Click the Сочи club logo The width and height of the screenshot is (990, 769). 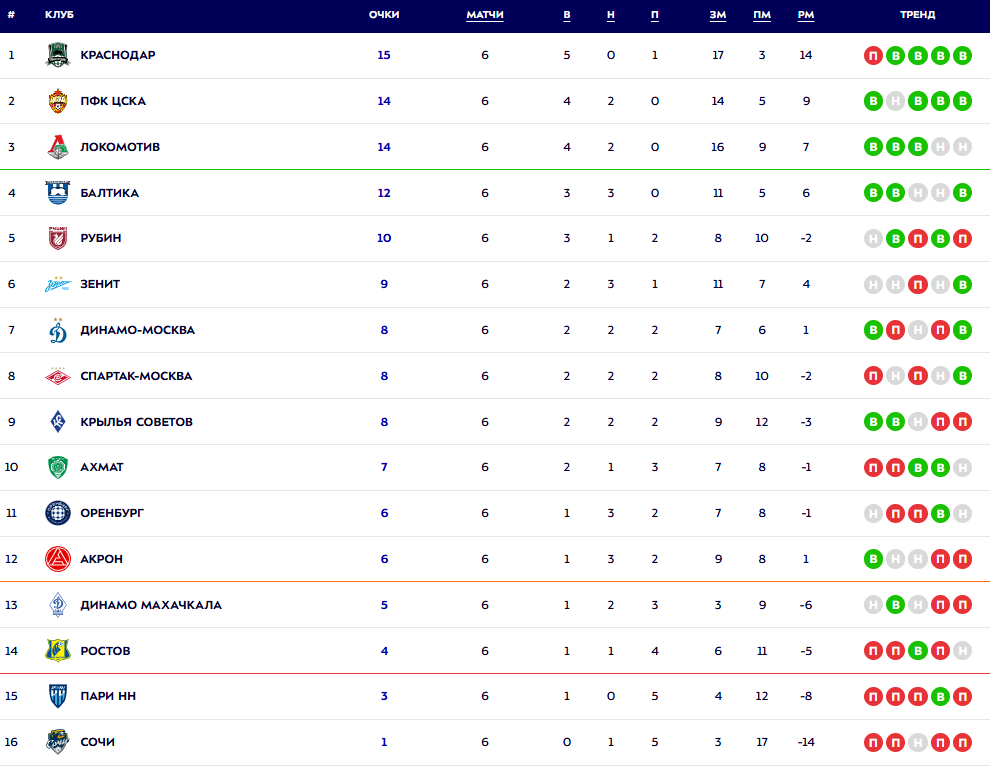coord(58,742)
